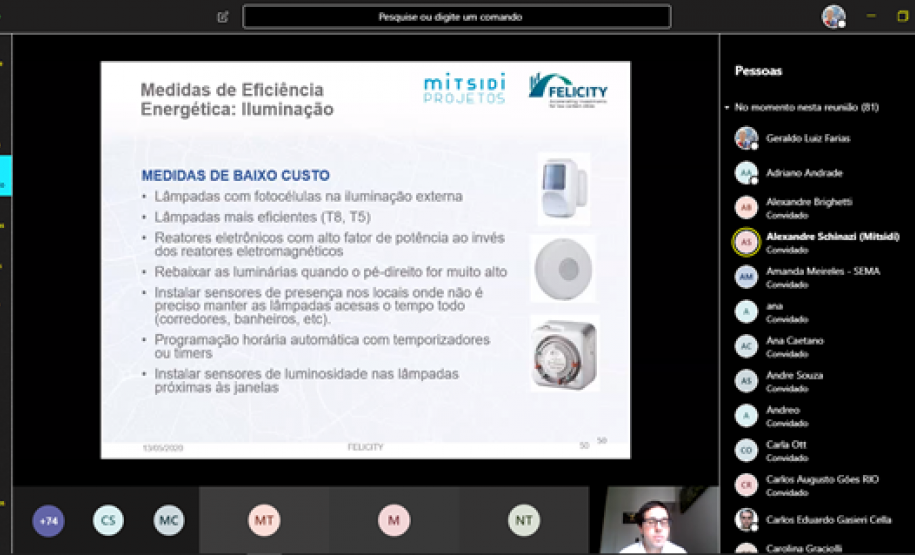This screenshot has width=915, height=555.
Task: Click the +74 more participants avatar
Action: pos(48,520)
